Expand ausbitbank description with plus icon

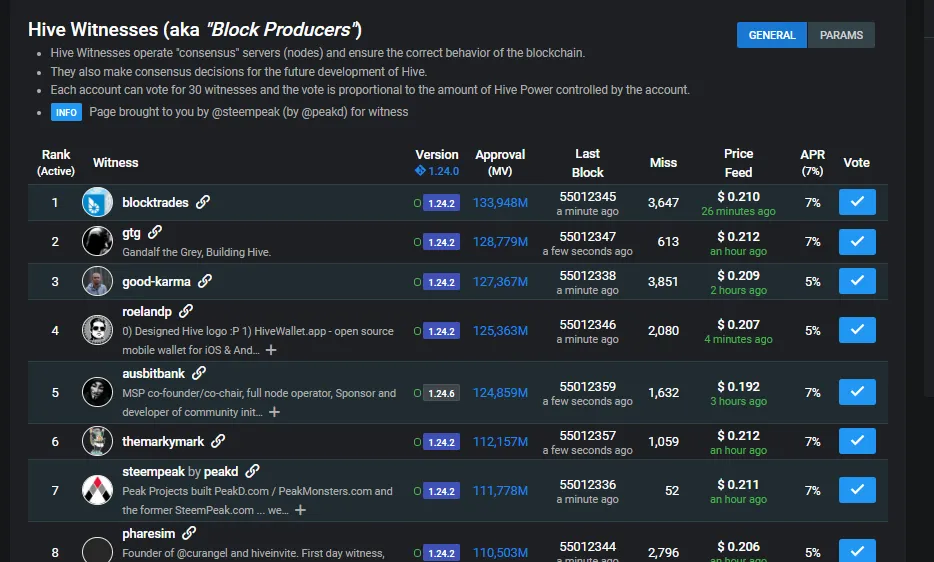click(274, 412)
